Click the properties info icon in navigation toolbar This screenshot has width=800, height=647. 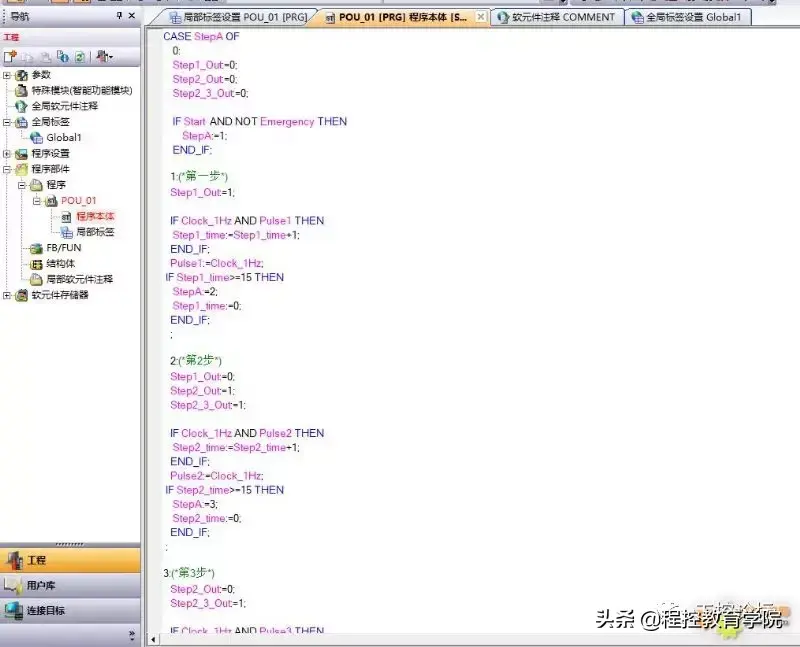(x=63, y=57)
